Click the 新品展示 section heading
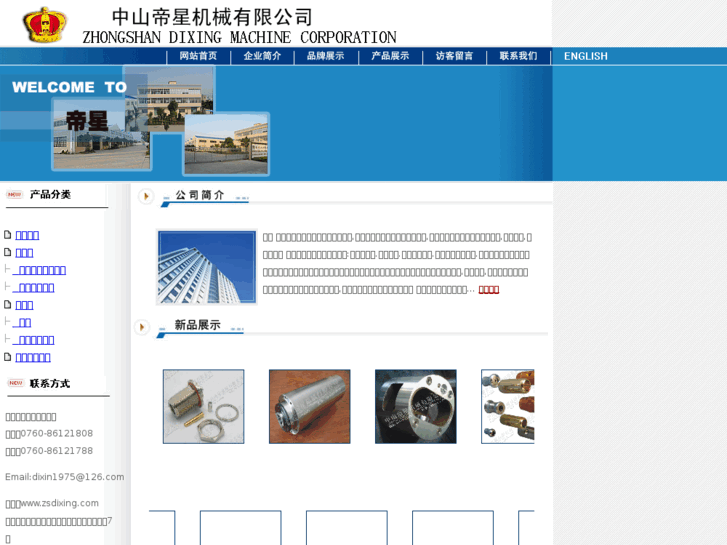 [198, 325]
